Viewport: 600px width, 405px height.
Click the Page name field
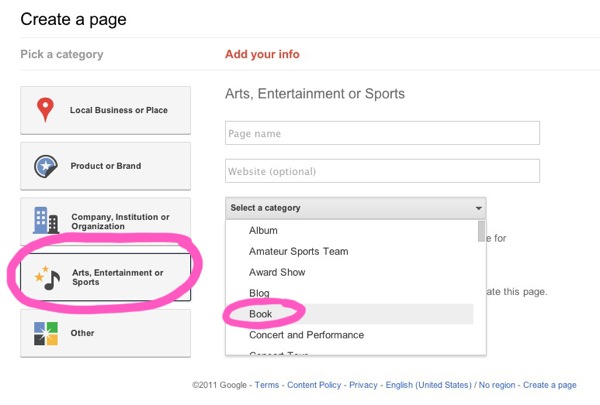pos(382,133)
